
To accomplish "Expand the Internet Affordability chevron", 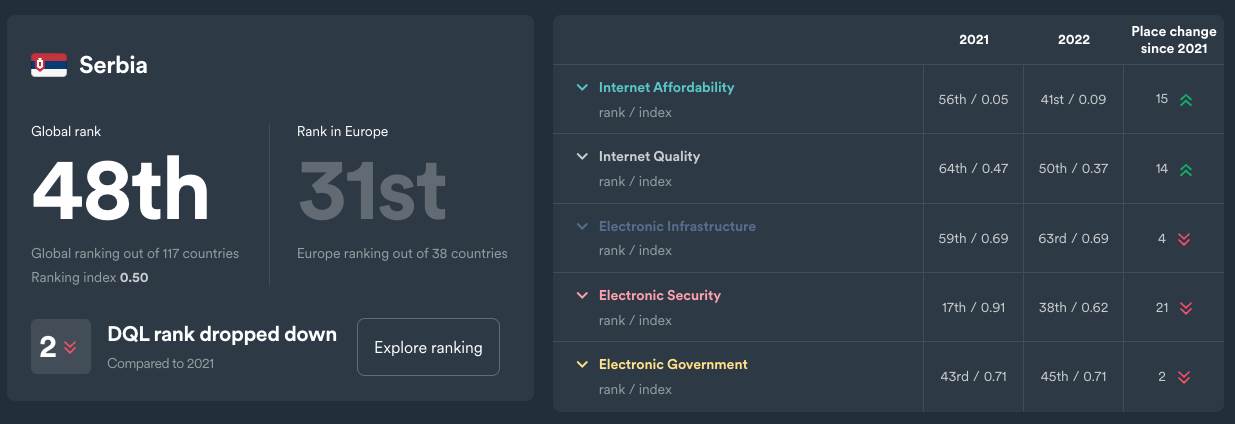I will [x=582, y=87].
